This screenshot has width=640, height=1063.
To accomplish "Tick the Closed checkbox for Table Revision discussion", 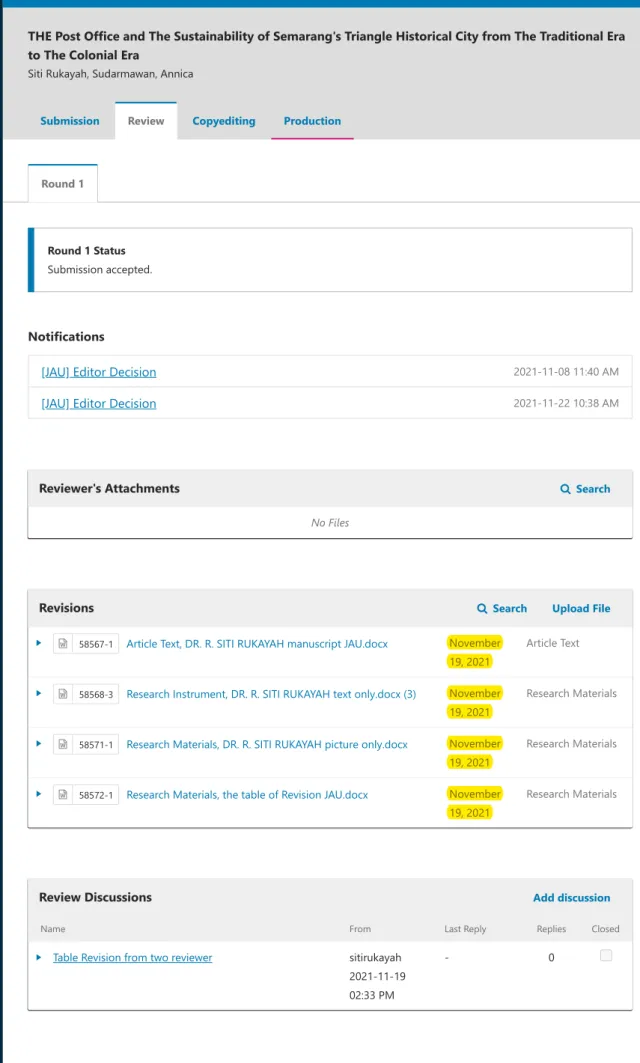I will pyautogui.click(x=606, y=955).
